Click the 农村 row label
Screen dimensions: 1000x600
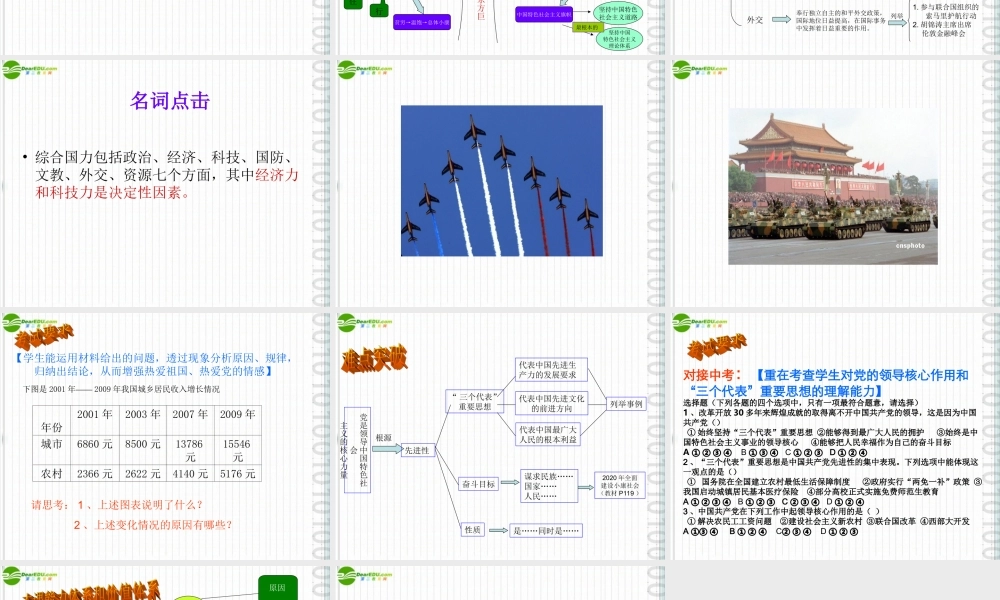pyautogui.click(x=52, y=474)
